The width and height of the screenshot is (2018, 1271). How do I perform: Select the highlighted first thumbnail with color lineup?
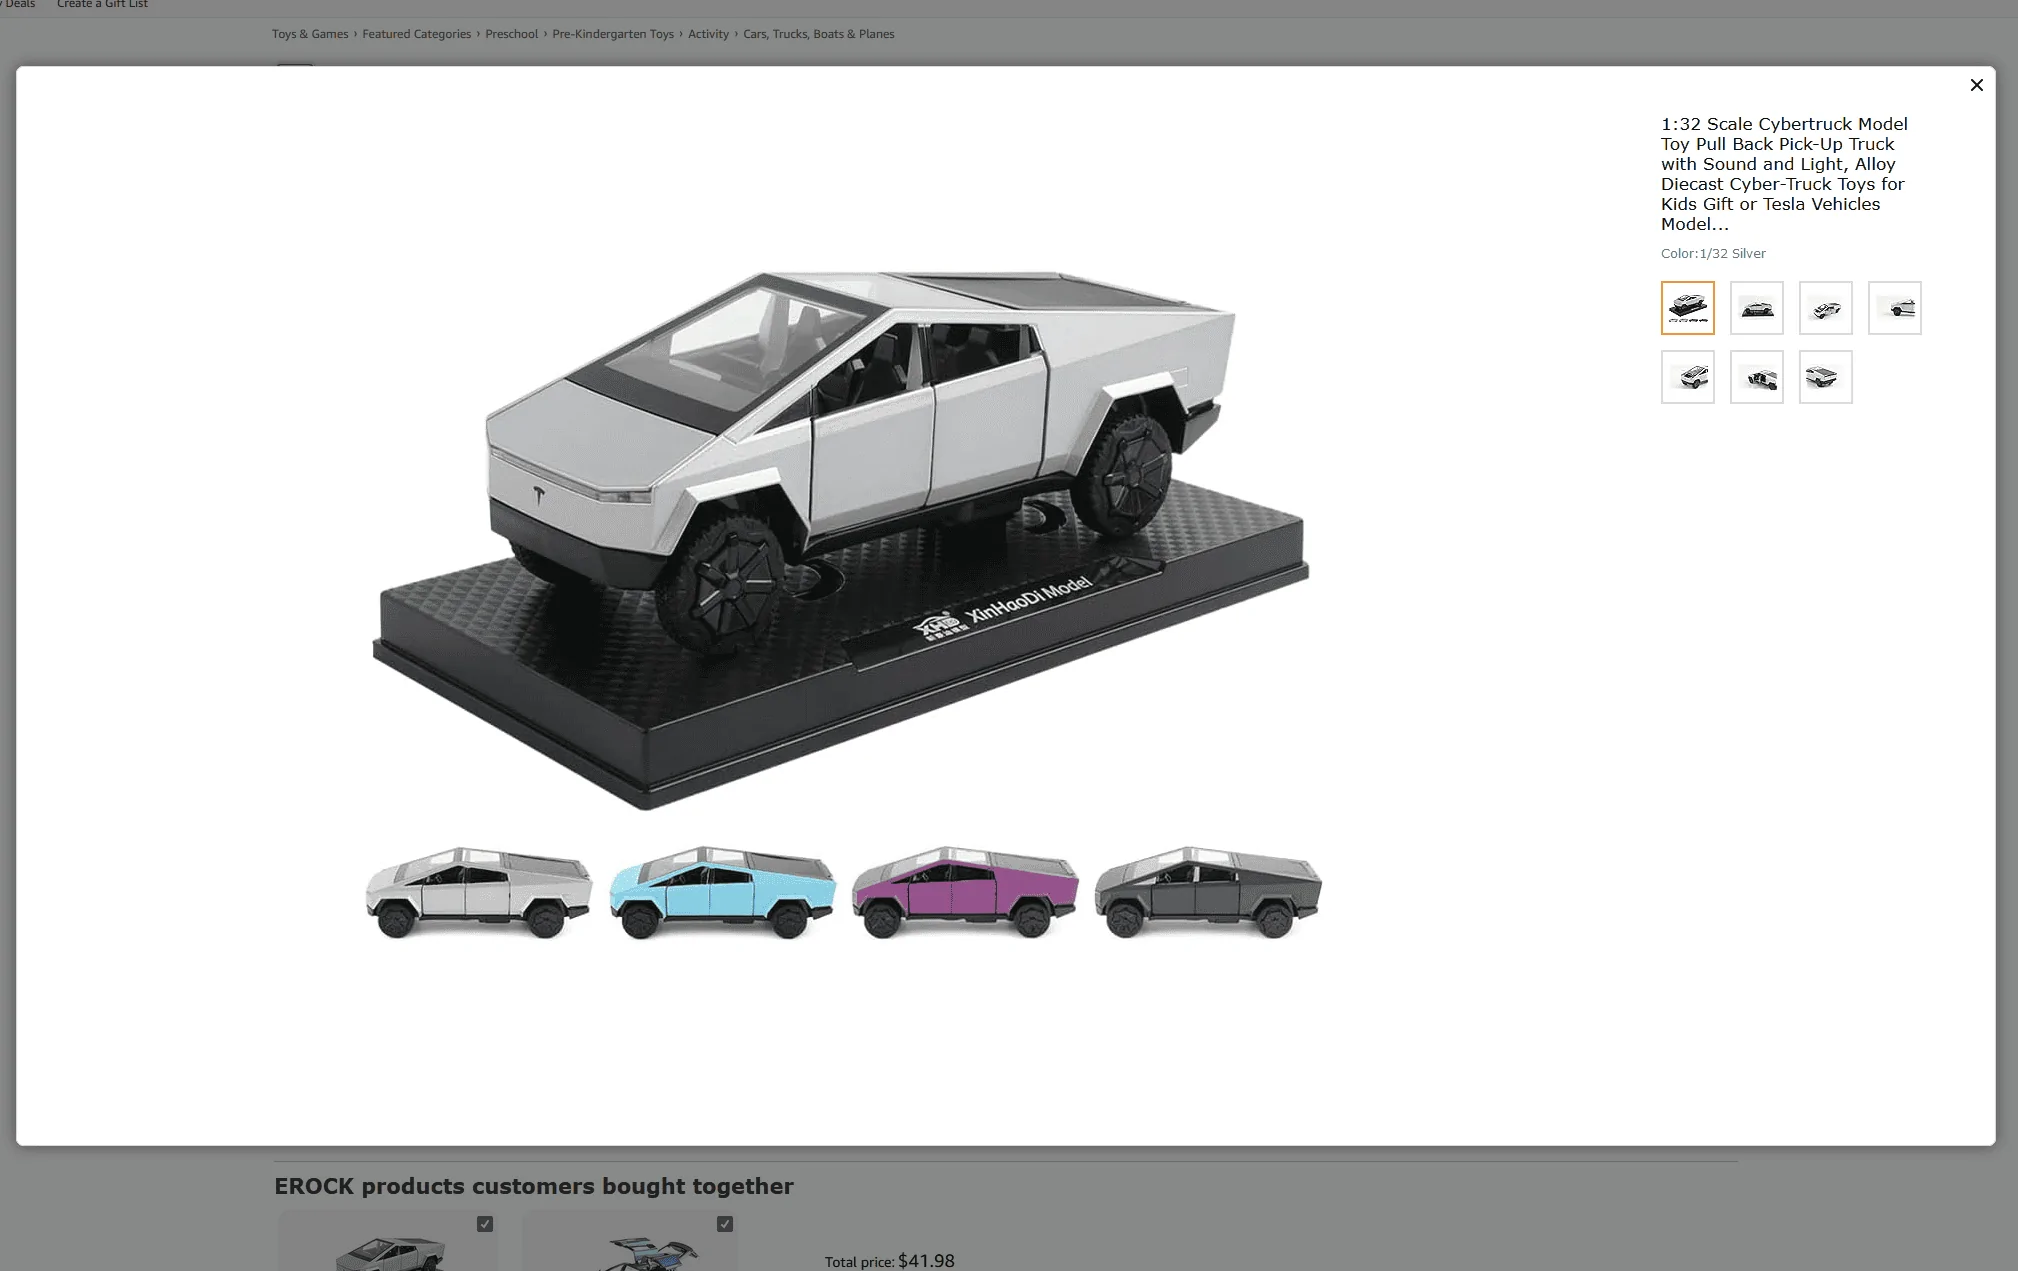click(x=1687, y=308)
